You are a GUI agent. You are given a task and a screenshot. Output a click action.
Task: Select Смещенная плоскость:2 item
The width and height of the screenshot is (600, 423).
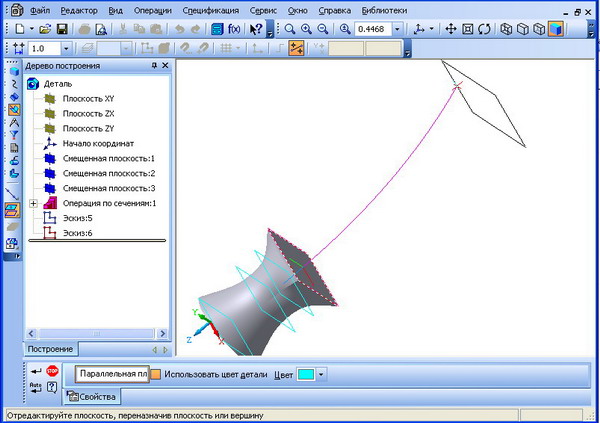coord(109,173)
